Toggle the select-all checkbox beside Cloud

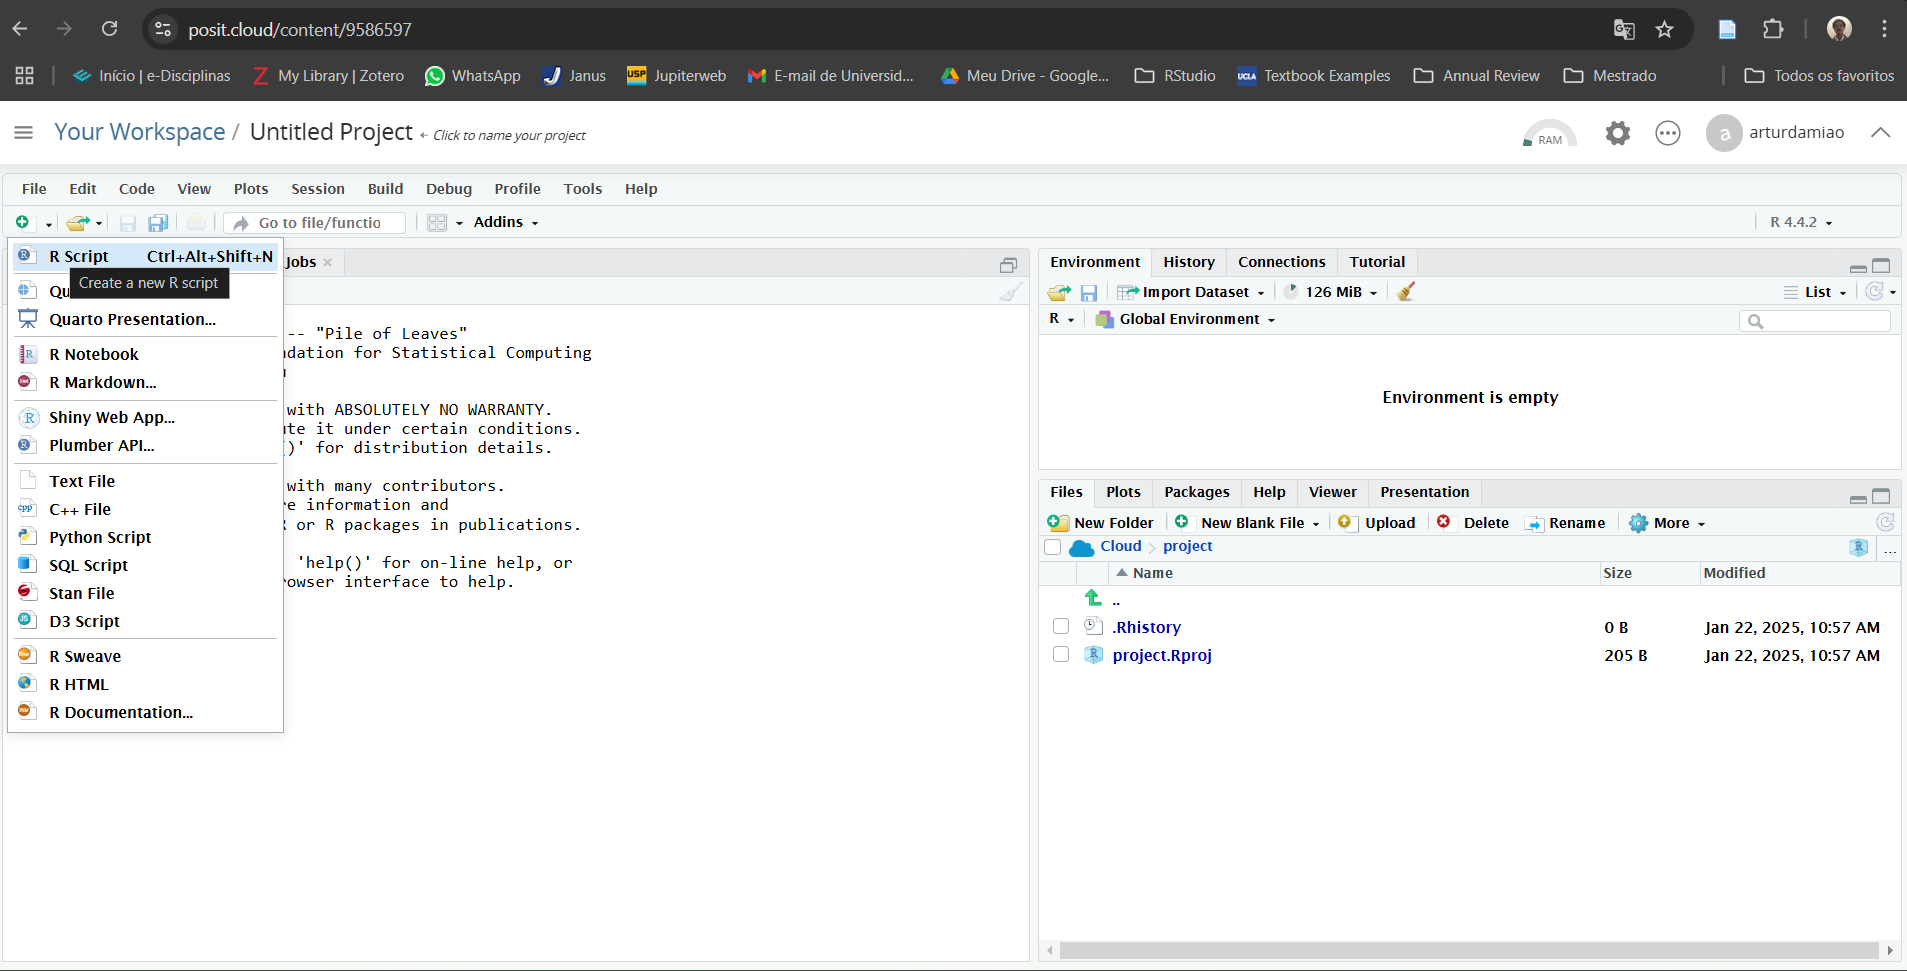pos(1052,547)
